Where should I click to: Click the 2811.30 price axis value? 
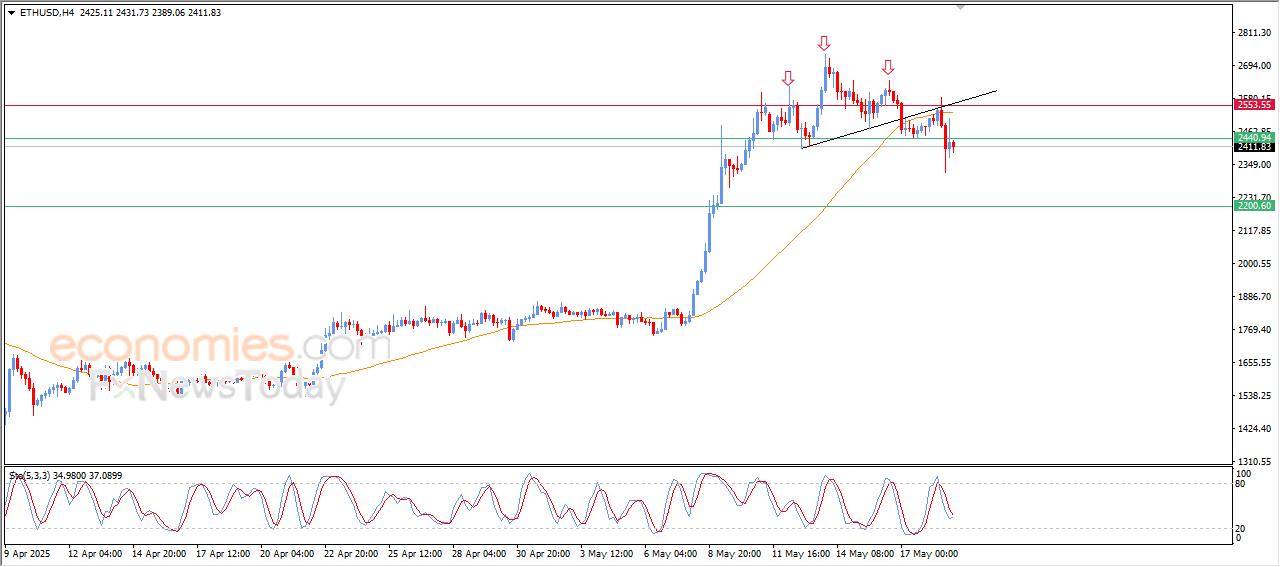point(1254,33)
